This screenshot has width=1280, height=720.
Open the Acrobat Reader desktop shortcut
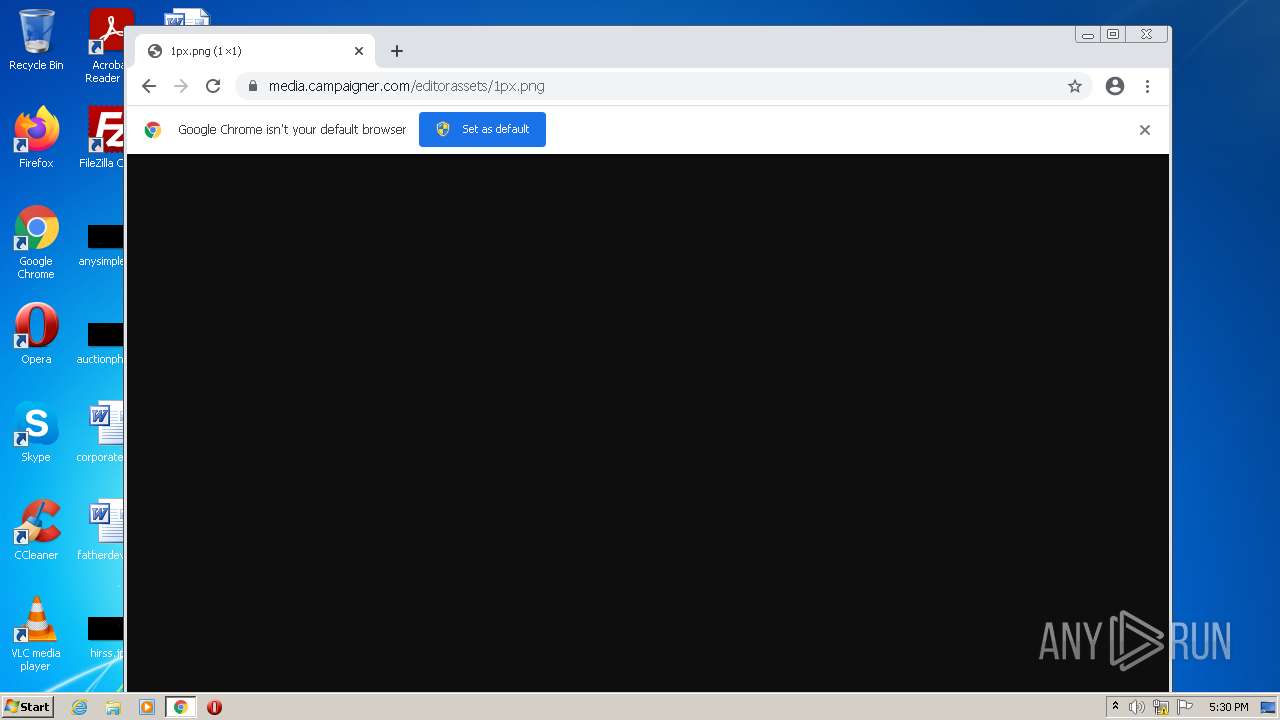(106, 46)
